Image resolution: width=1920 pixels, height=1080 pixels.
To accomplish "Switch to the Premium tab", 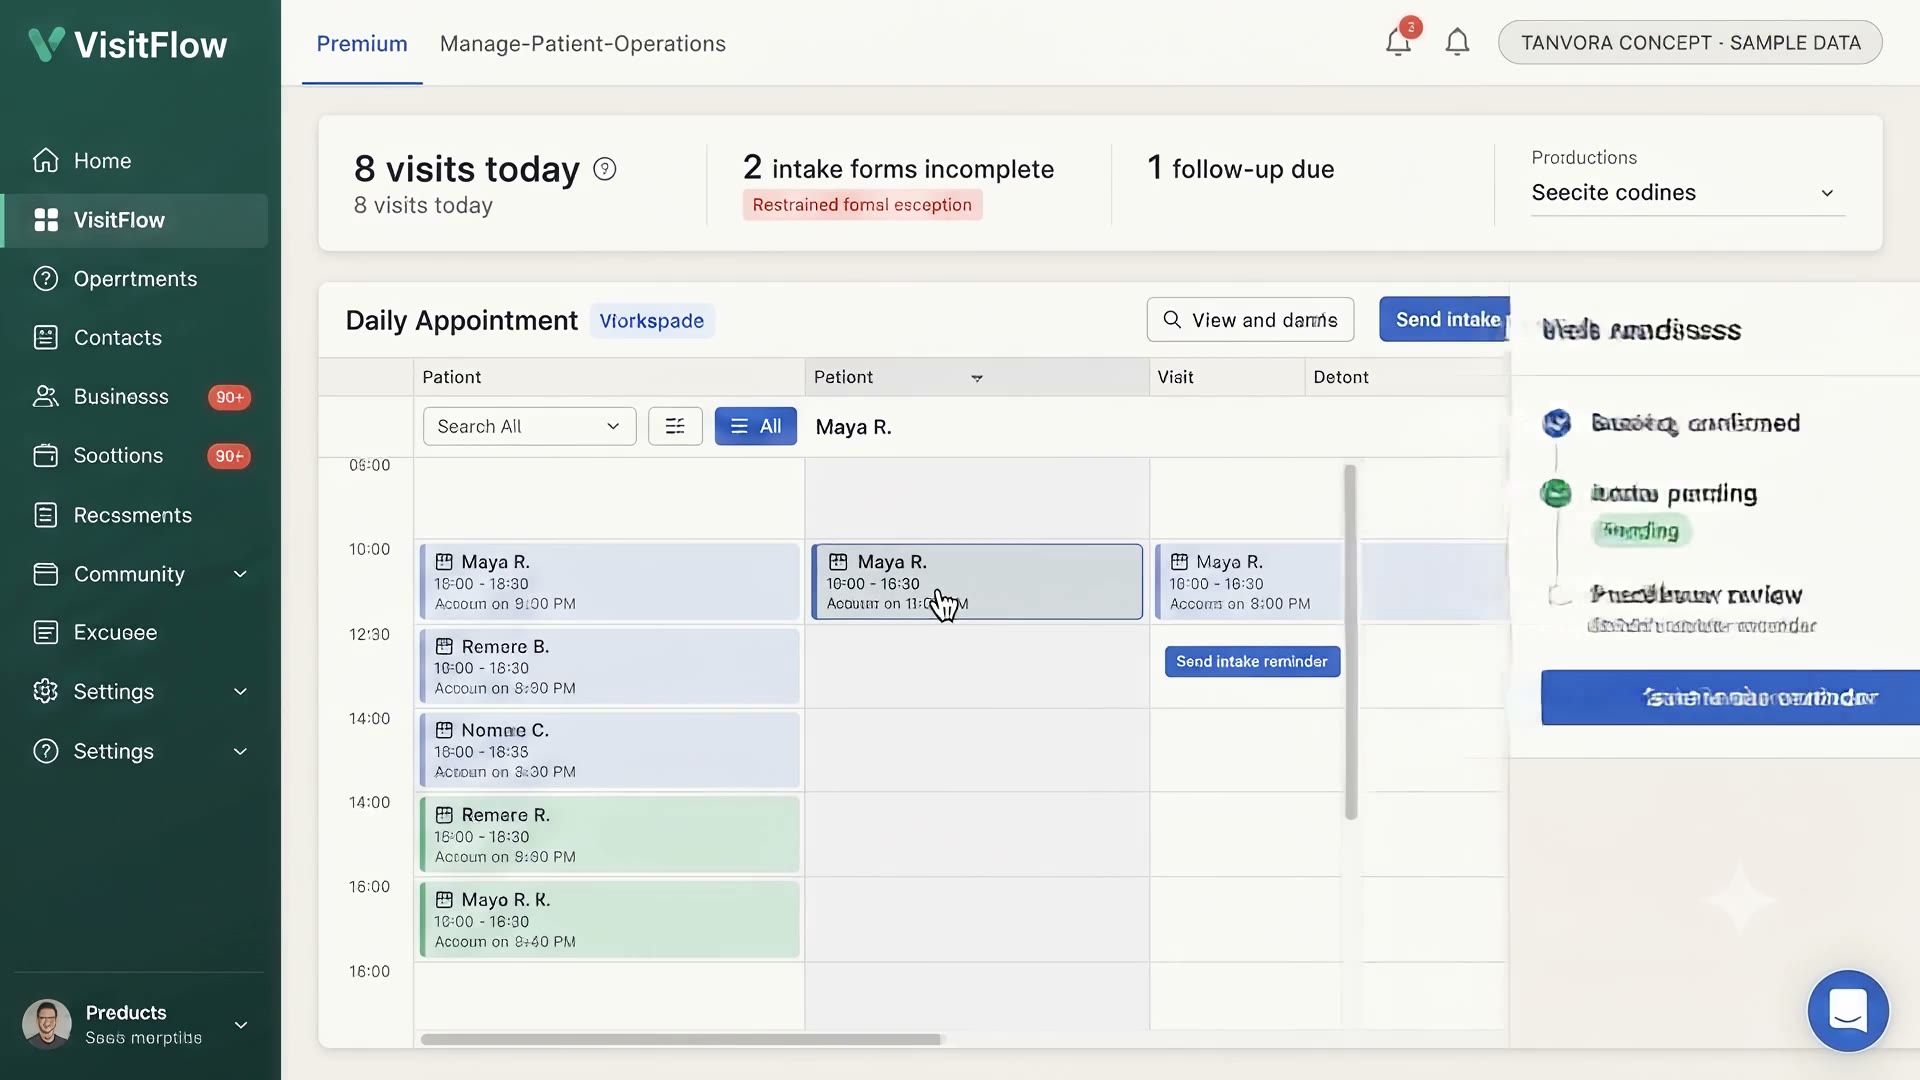I will click(x=362, y=44).
